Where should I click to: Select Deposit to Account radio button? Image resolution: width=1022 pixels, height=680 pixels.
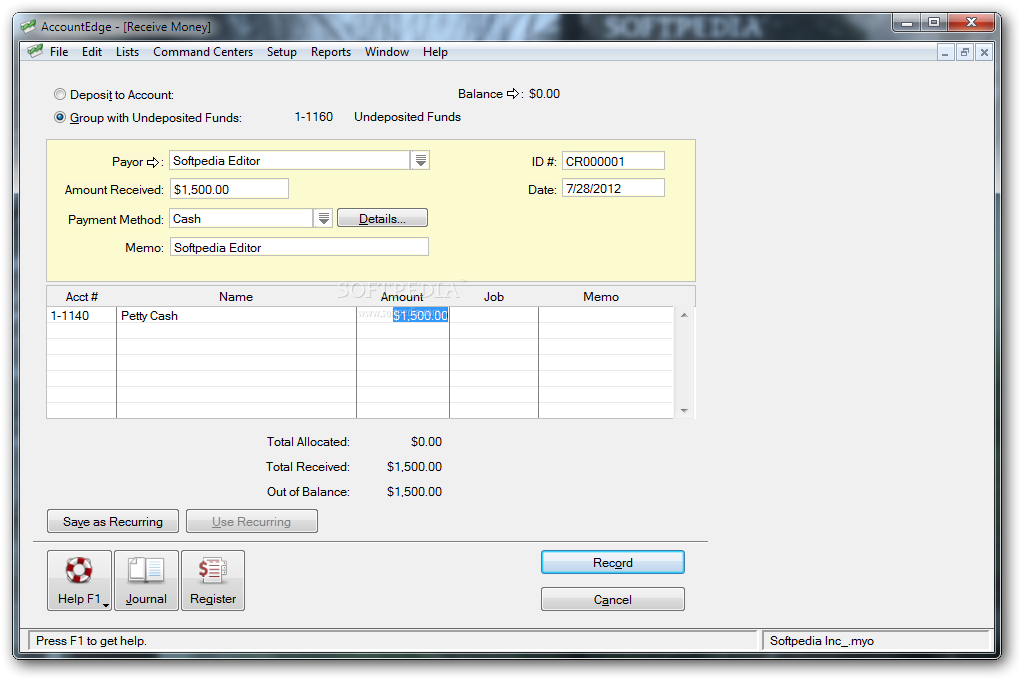pyautogui.click(x=60, y=95)
